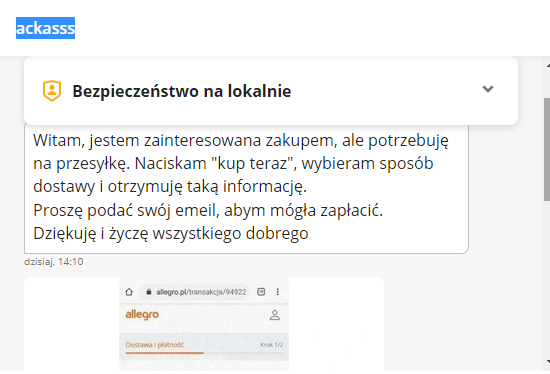Click the message starting with Witam, jestem zainteresowana
The width and height of the screenshot is (550, 374).
pyautogui.click(x=246, y=187)
